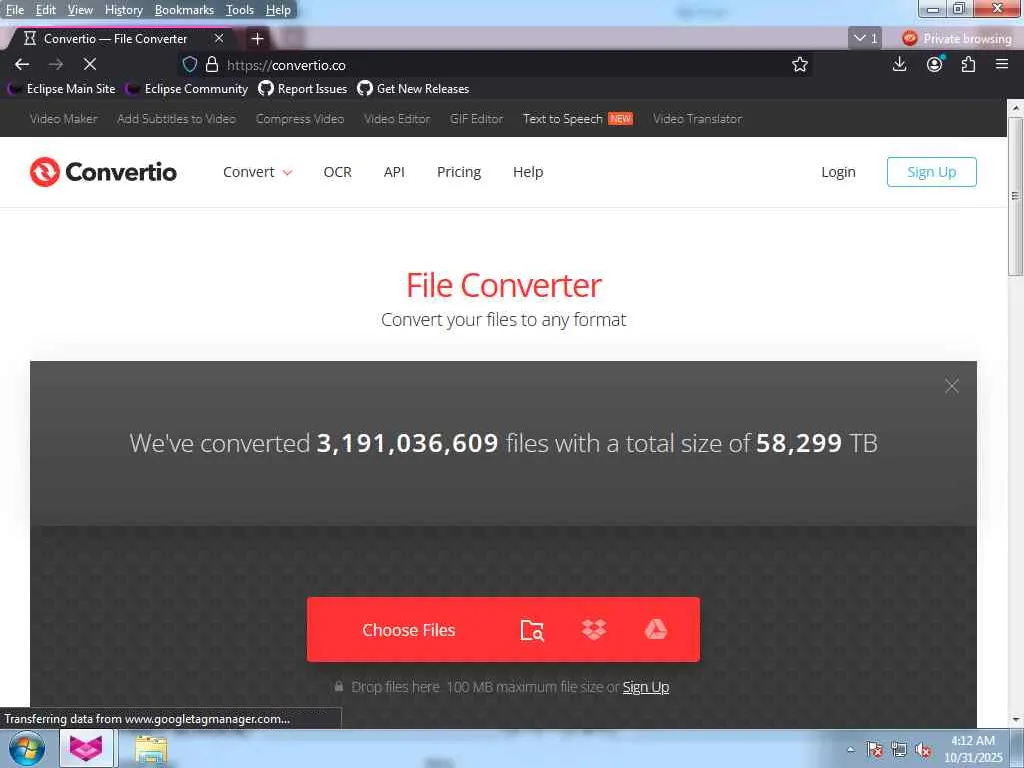
Task: Click the Private browsing indicator
Action: [x=957, y=39]
